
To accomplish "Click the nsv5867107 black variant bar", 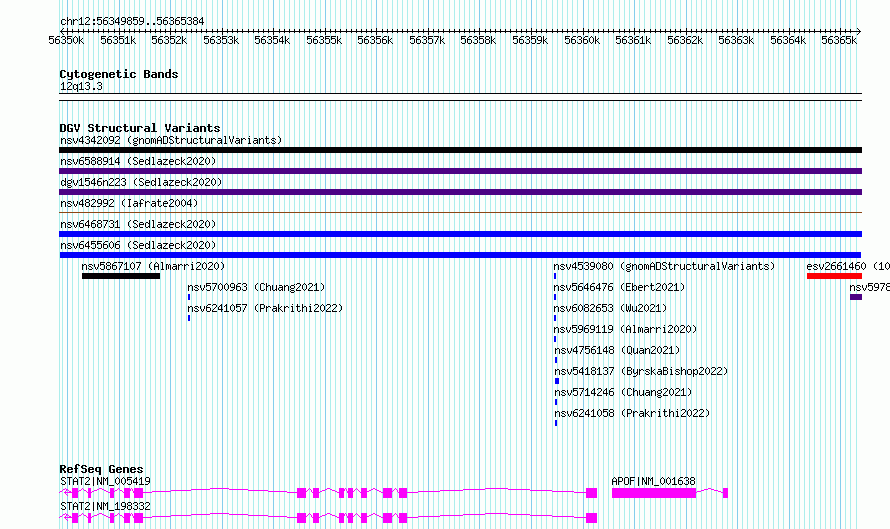I will [121, 276].
